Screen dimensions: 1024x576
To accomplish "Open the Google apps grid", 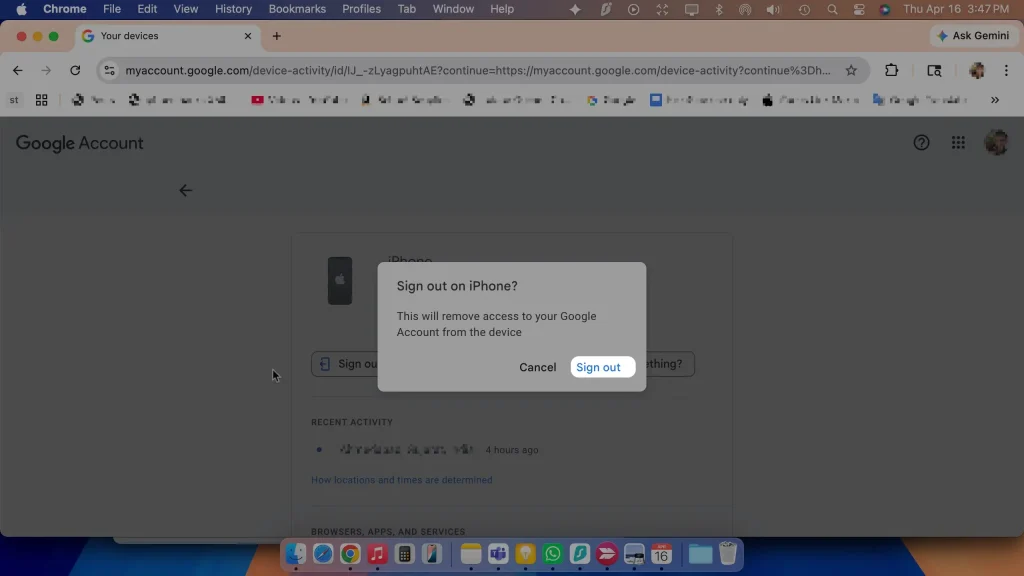I will pos(958,142).
